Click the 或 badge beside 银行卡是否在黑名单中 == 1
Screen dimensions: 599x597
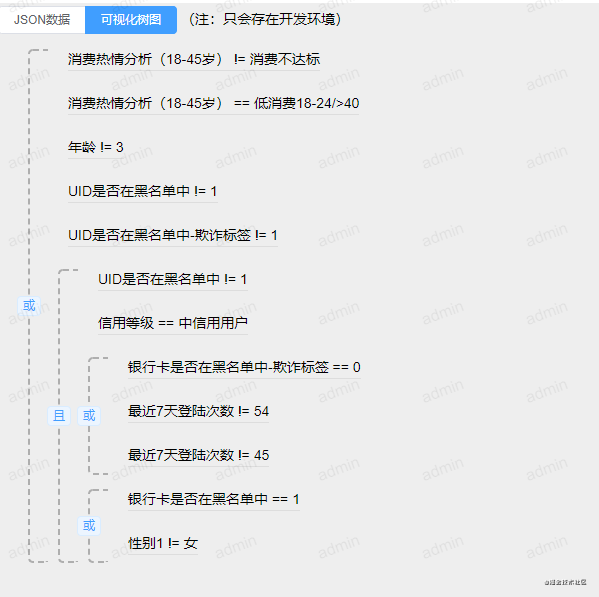[x=89, y=526]
